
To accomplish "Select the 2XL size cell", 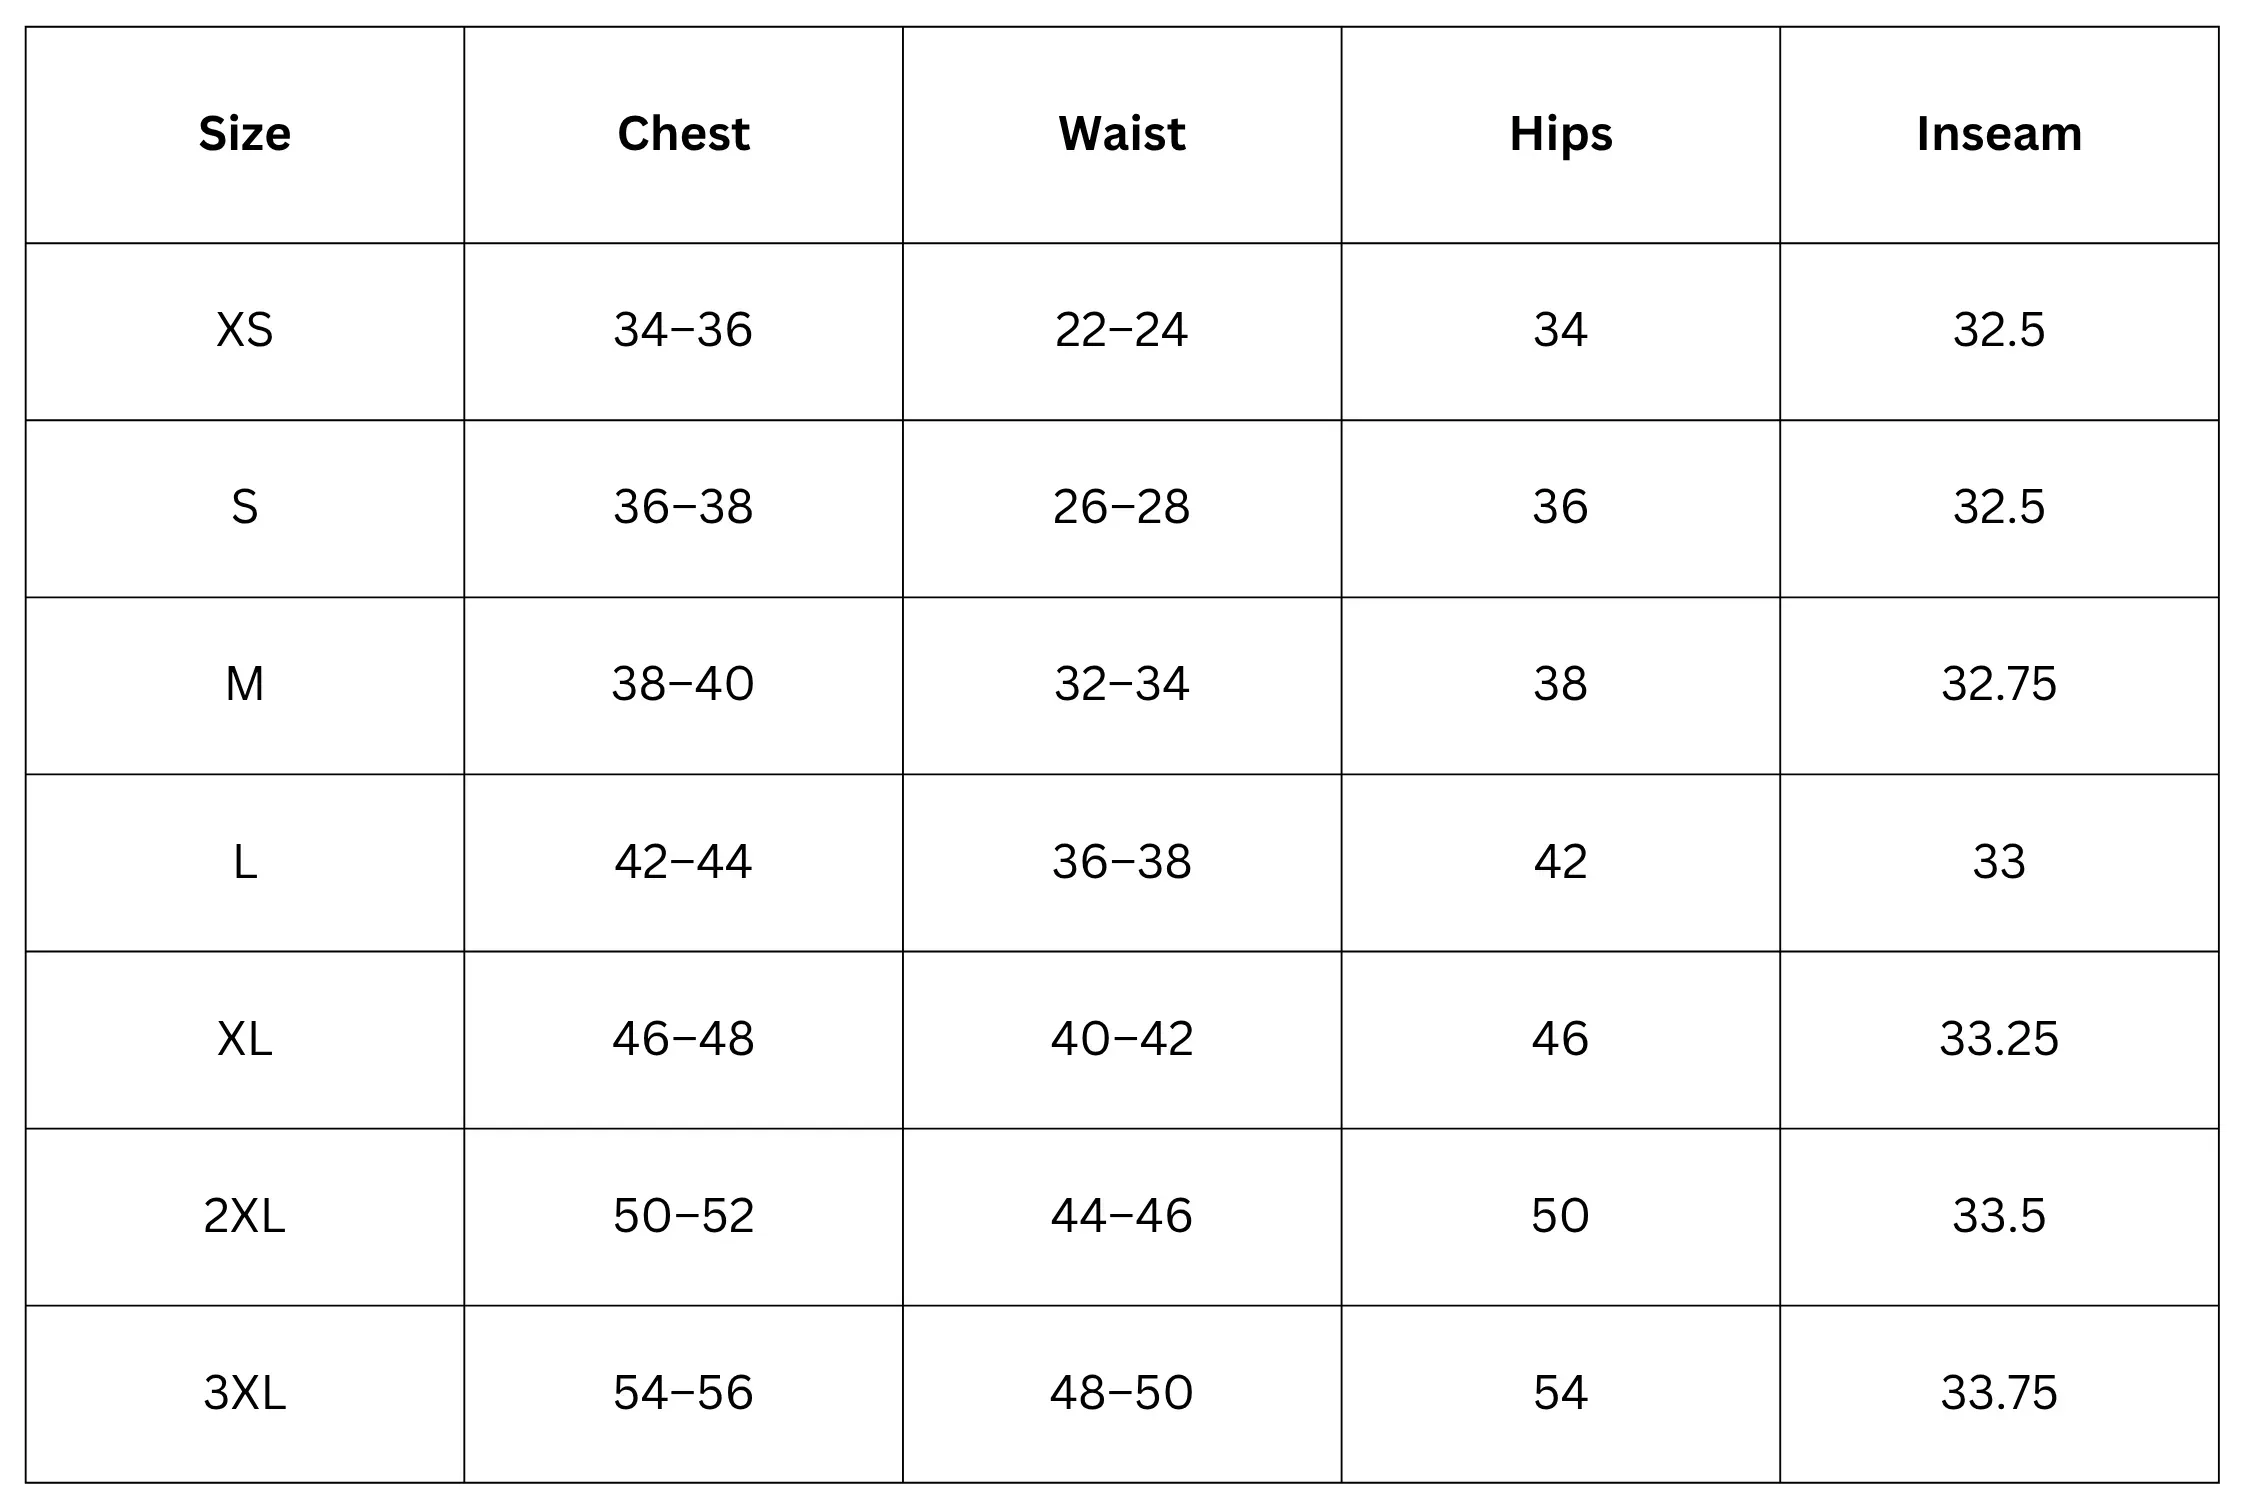I will click(x=244, y=1216).
